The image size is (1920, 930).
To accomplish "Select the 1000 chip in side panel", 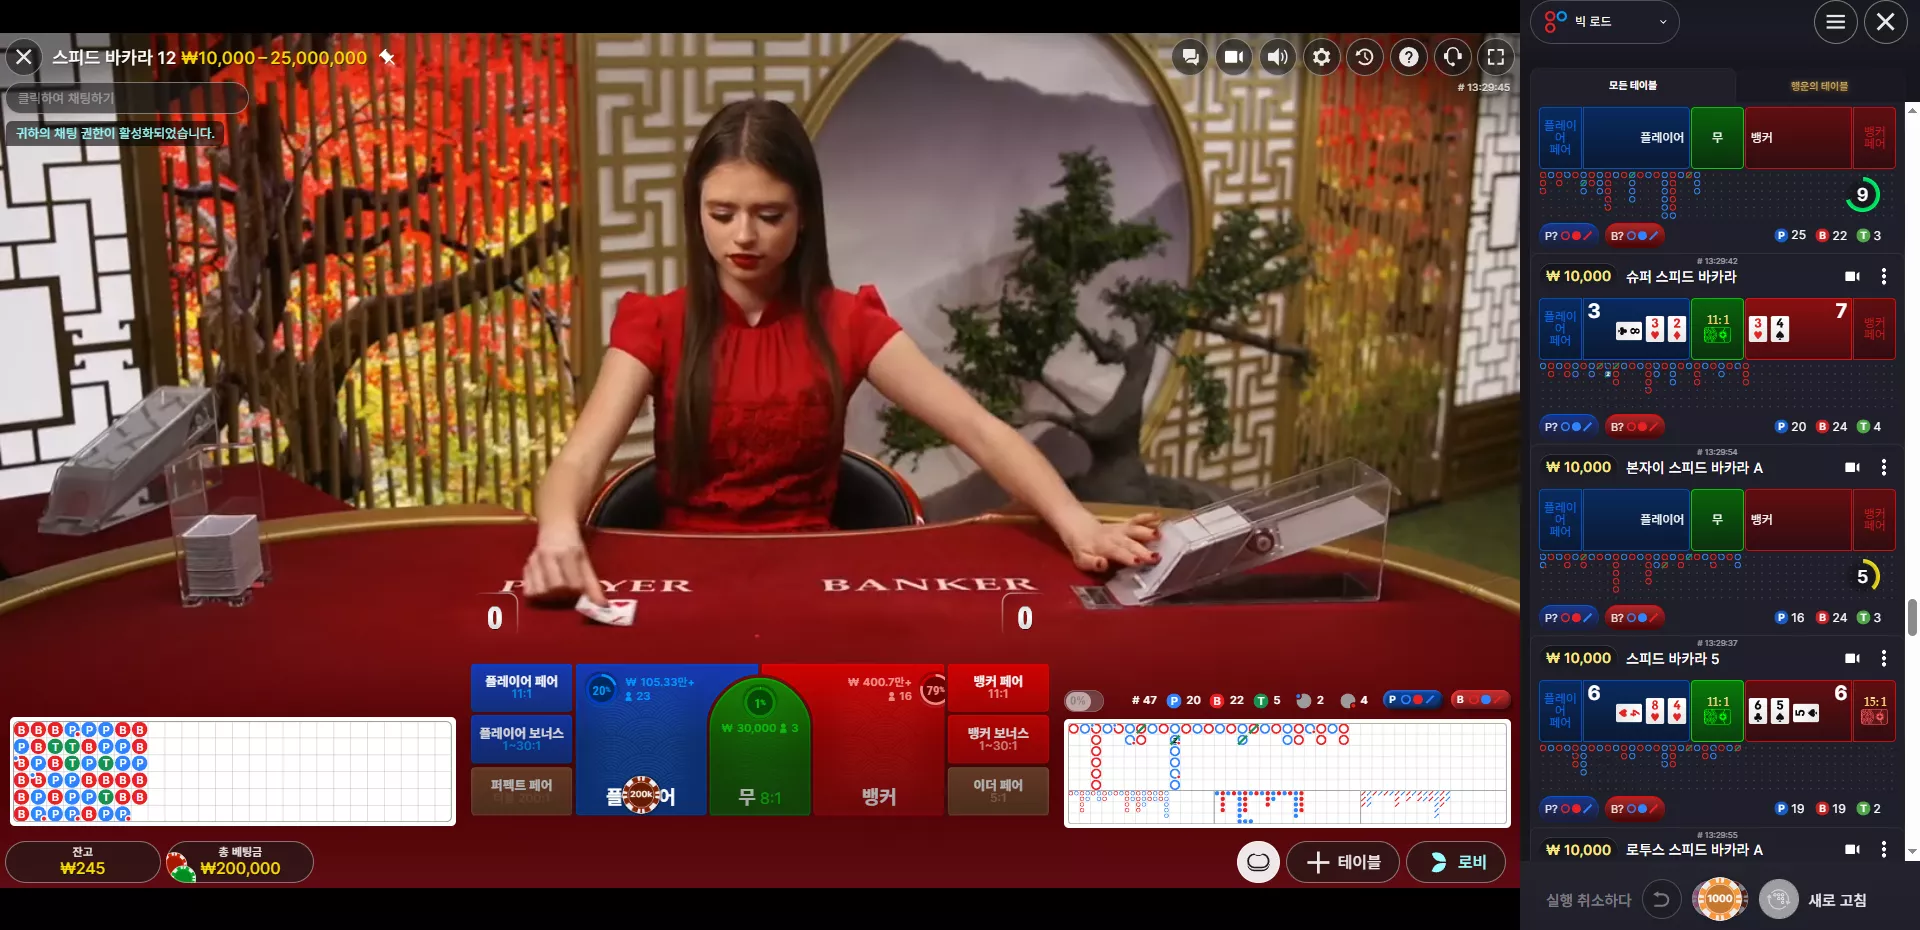I will pos(1720,899).
